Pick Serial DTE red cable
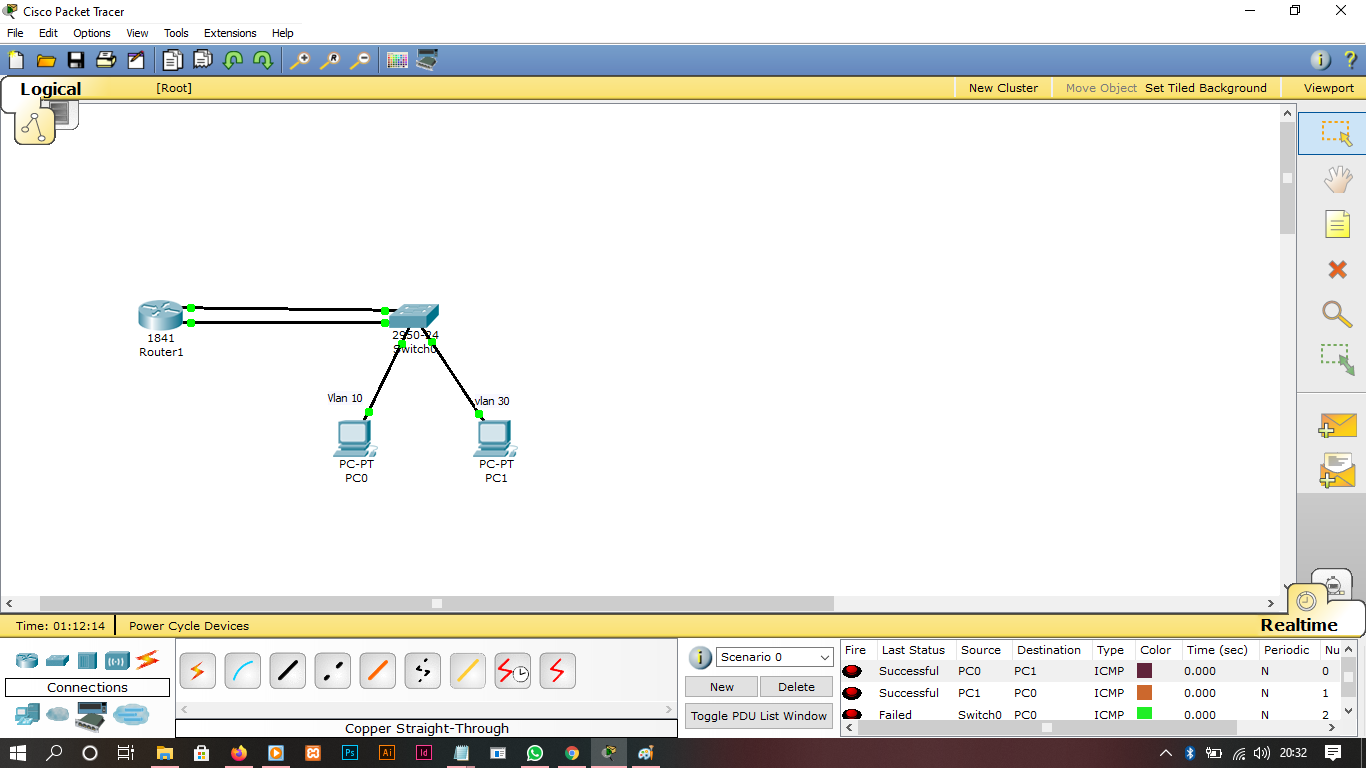The height and width of the screenshot is (768, 1366). (x=557, y=671)
